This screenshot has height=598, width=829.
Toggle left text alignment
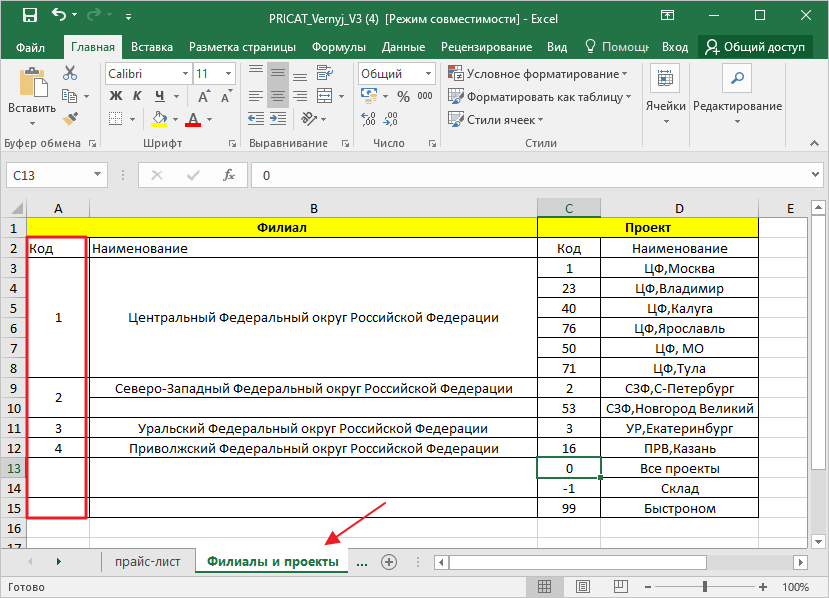coord(256,96)
